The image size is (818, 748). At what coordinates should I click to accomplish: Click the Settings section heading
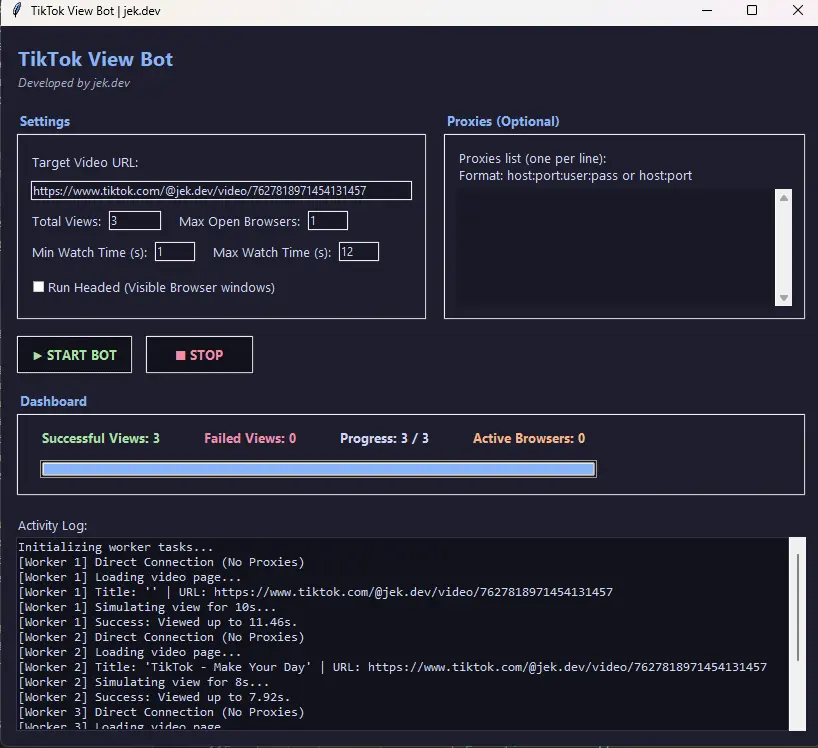pos(45,122)
